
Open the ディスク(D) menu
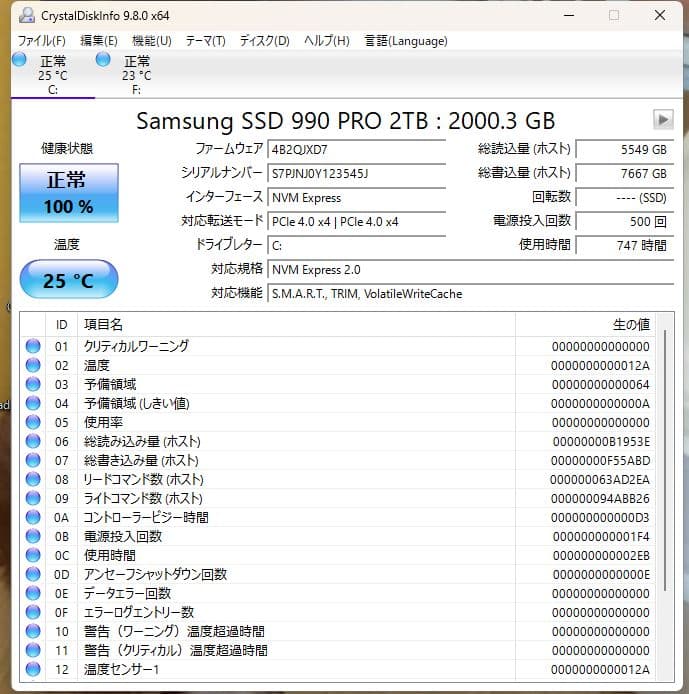265,41
